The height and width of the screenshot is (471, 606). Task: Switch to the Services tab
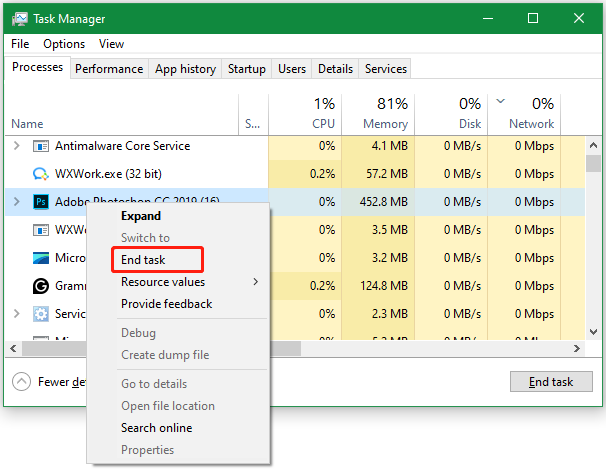[385, 69]
